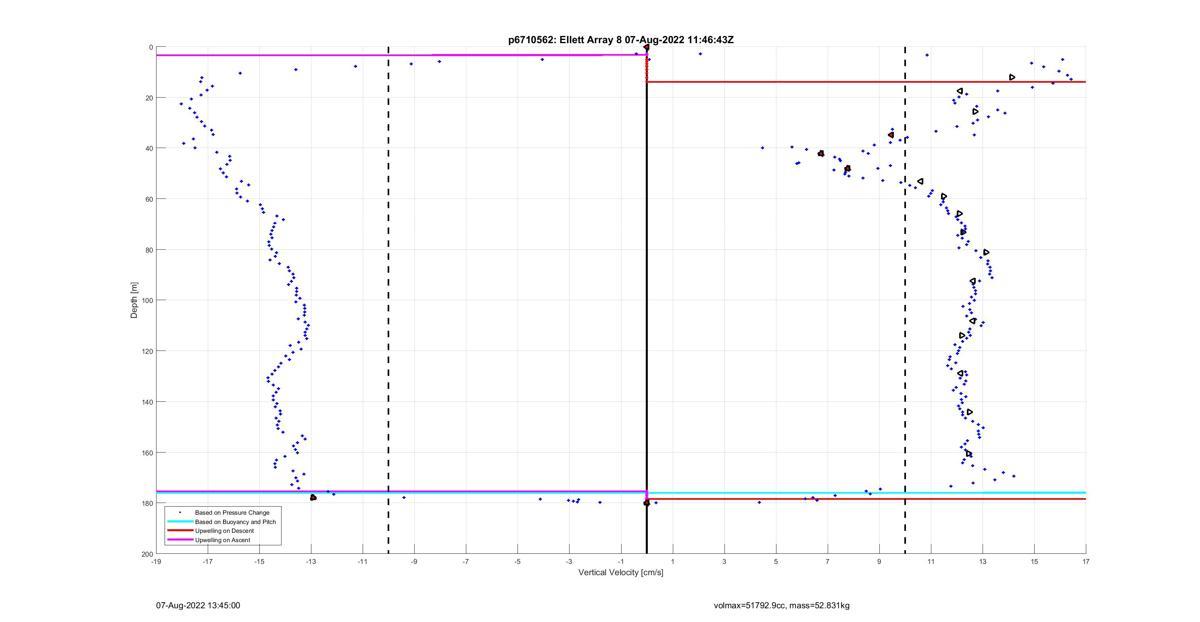
Task: Click x-axis tick label '-17'
Action: tap(208, 561)
